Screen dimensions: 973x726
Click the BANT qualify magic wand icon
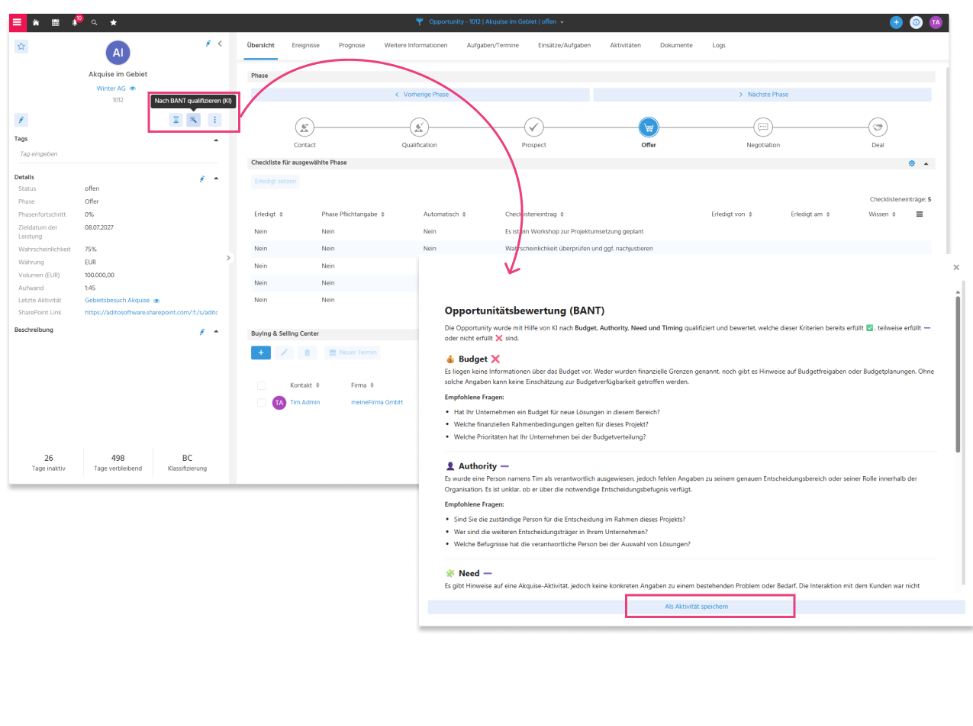pyautogui.click(x=194, y=120)
